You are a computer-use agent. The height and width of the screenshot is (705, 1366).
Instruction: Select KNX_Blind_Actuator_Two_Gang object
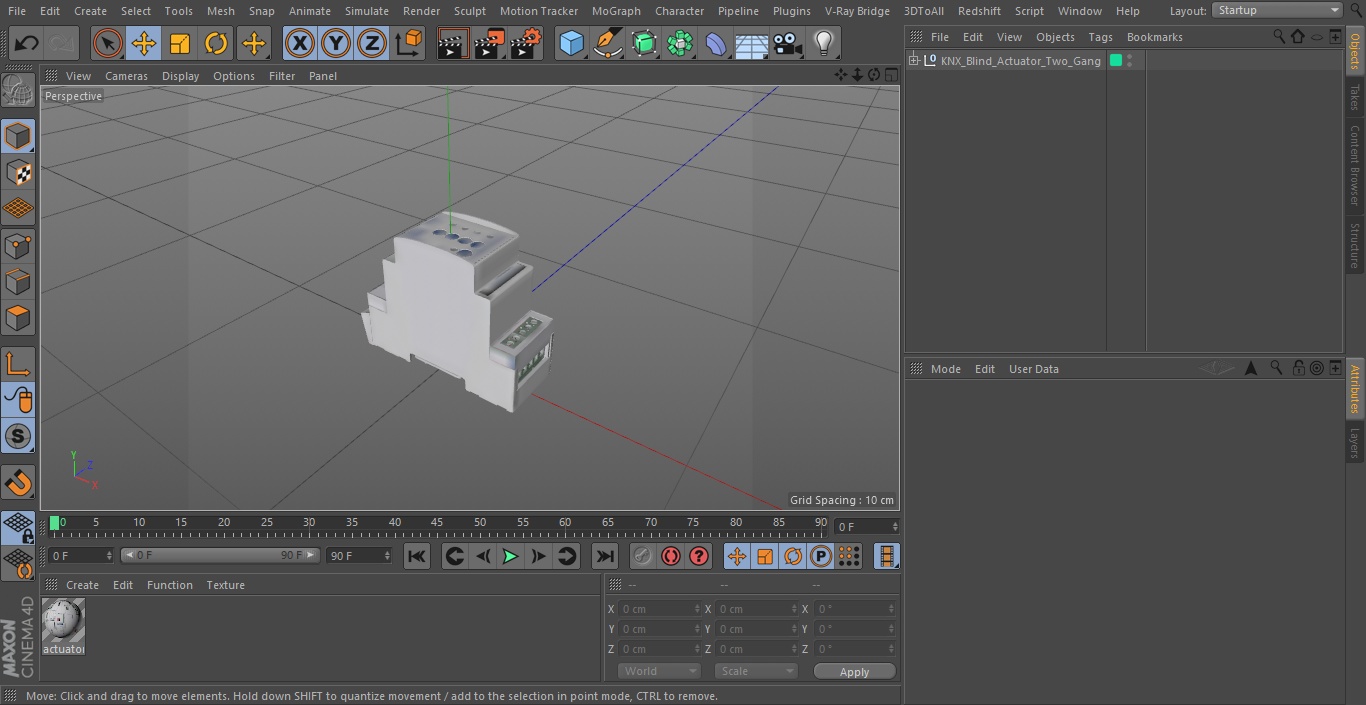[x=1020, y=61]
